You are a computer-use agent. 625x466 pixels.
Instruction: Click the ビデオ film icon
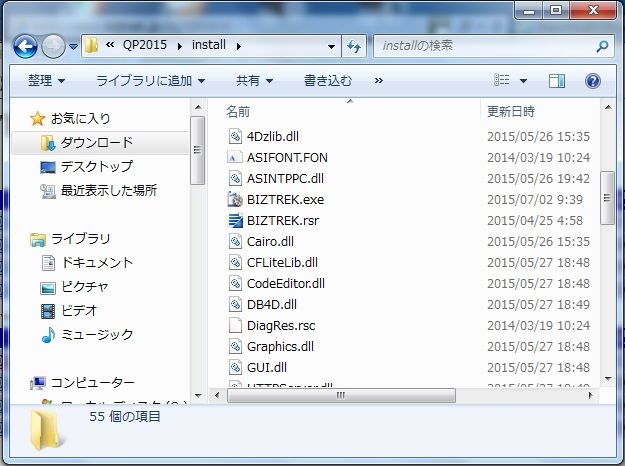48,311
